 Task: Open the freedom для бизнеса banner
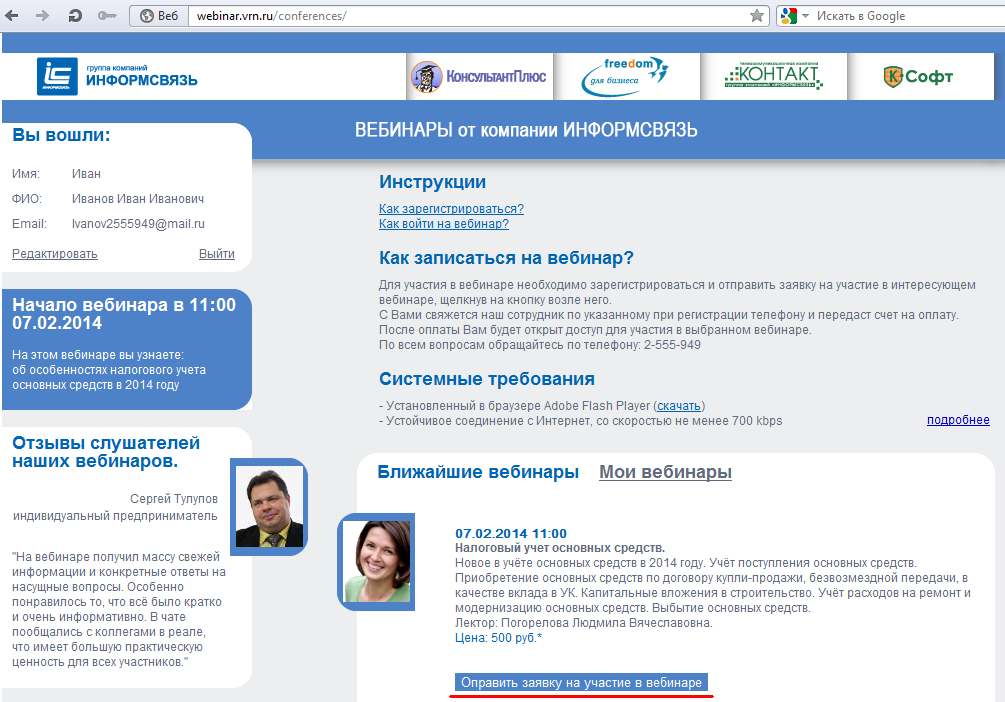[x=626, y=77]
